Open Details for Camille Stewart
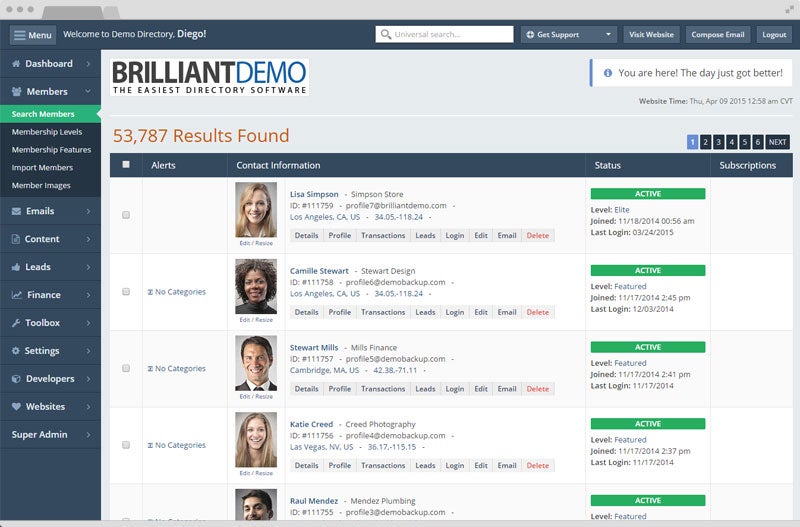This screenshot has width=800, height=527. coord(307,312)
